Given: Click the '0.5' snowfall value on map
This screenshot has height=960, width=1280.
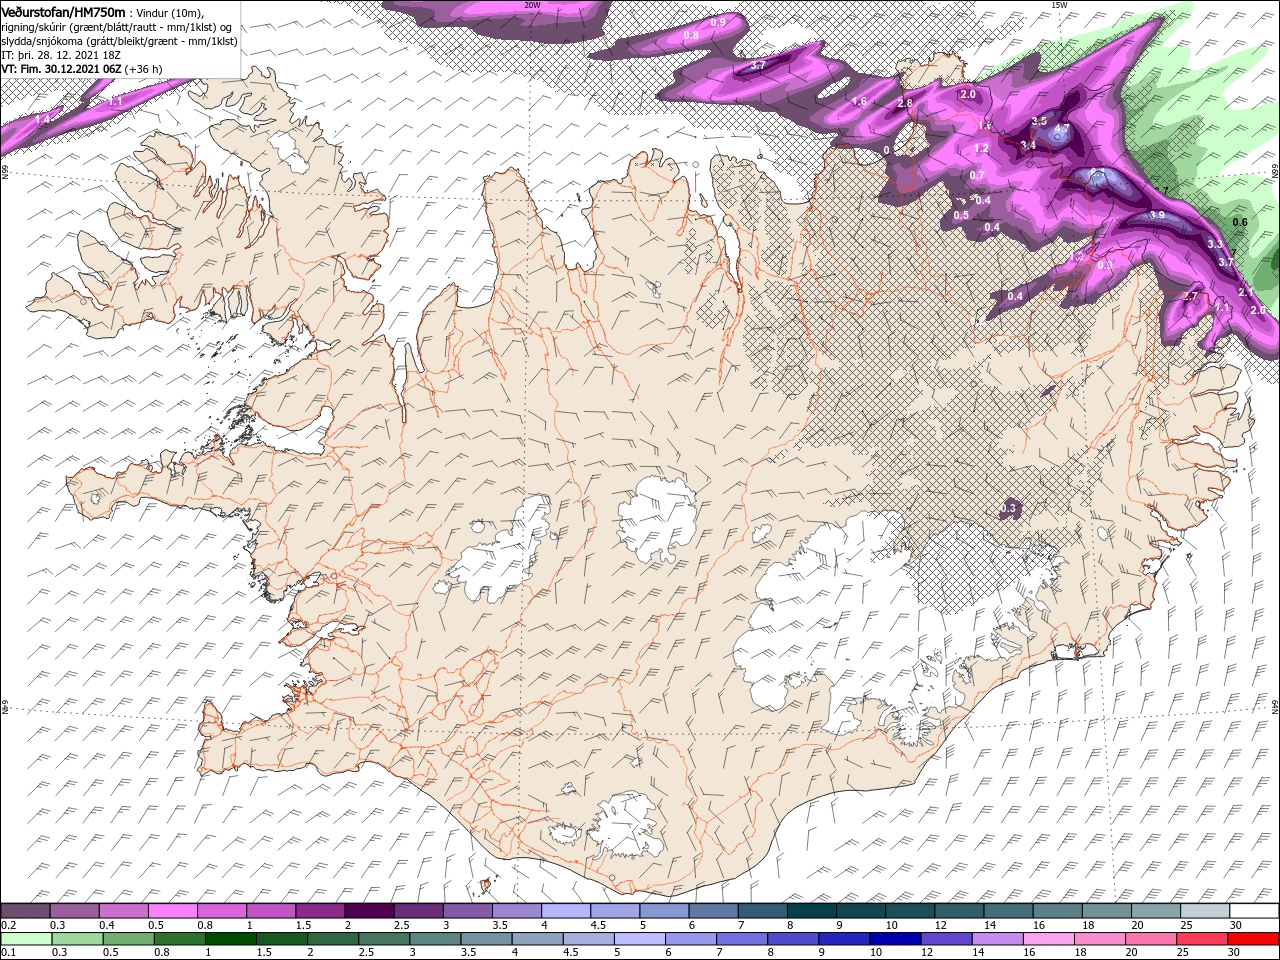Looking at the screenshot, I should tap(961, 215).
